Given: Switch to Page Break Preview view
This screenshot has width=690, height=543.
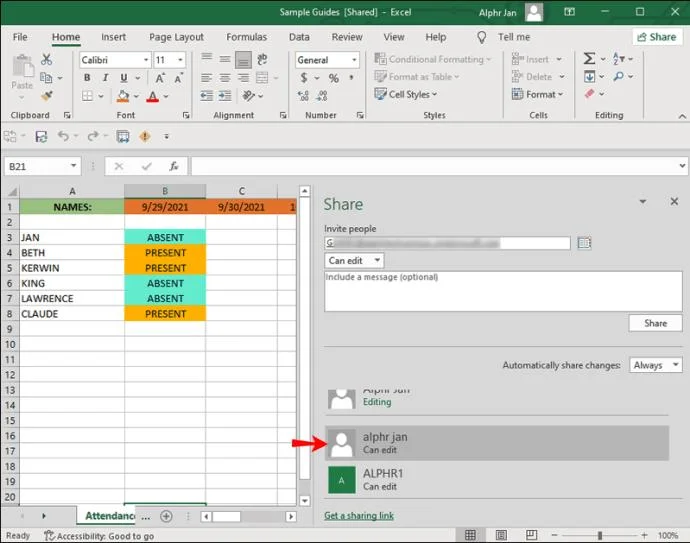Looking at the screenshot, I should [x=531, y=535].
